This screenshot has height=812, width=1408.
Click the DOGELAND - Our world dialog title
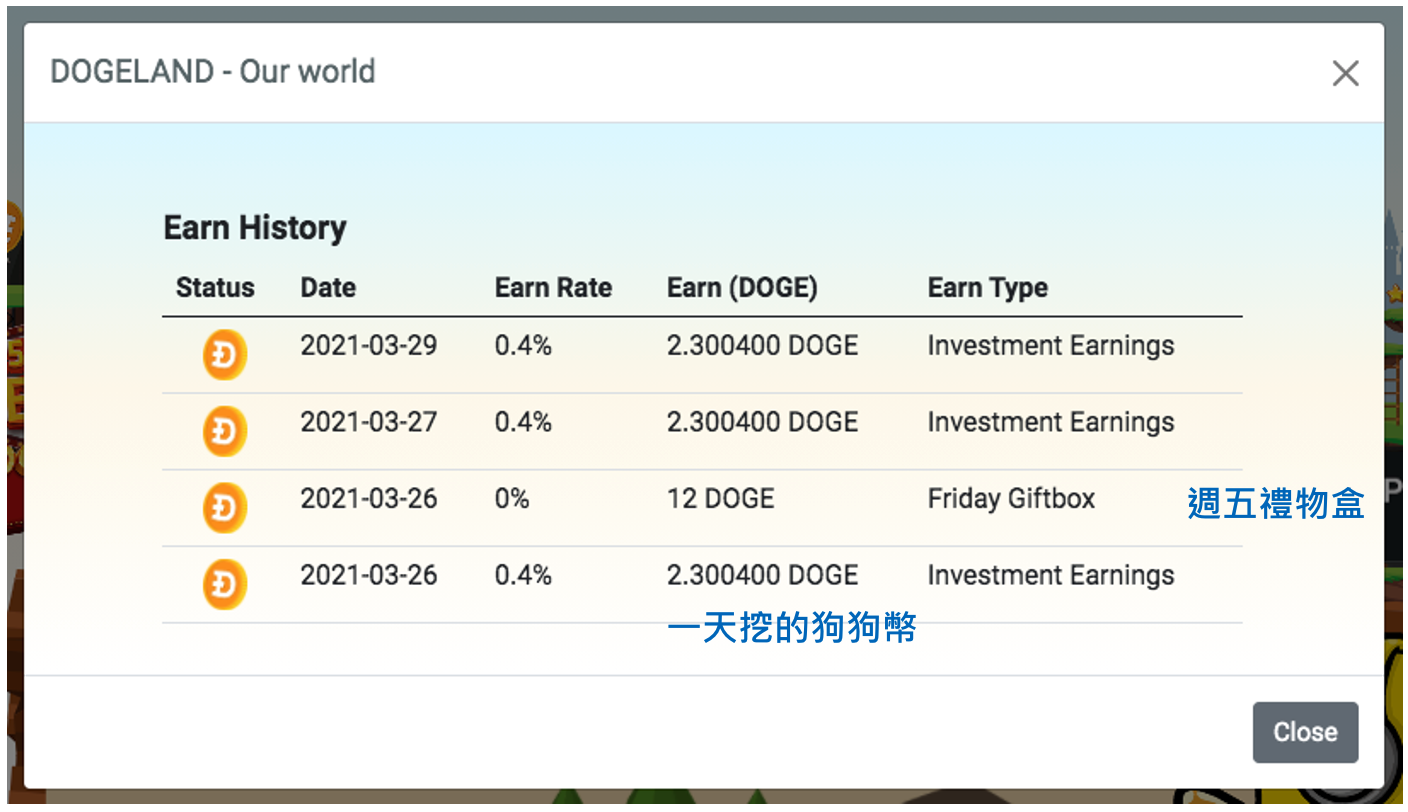[213, 72]
